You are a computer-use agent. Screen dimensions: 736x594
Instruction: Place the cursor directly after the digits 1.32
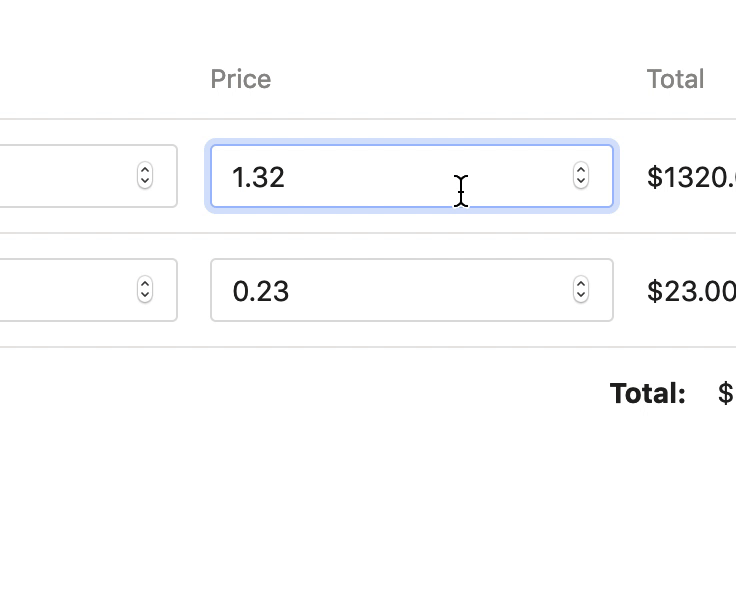pyautogui.click(x=287, y=177)
